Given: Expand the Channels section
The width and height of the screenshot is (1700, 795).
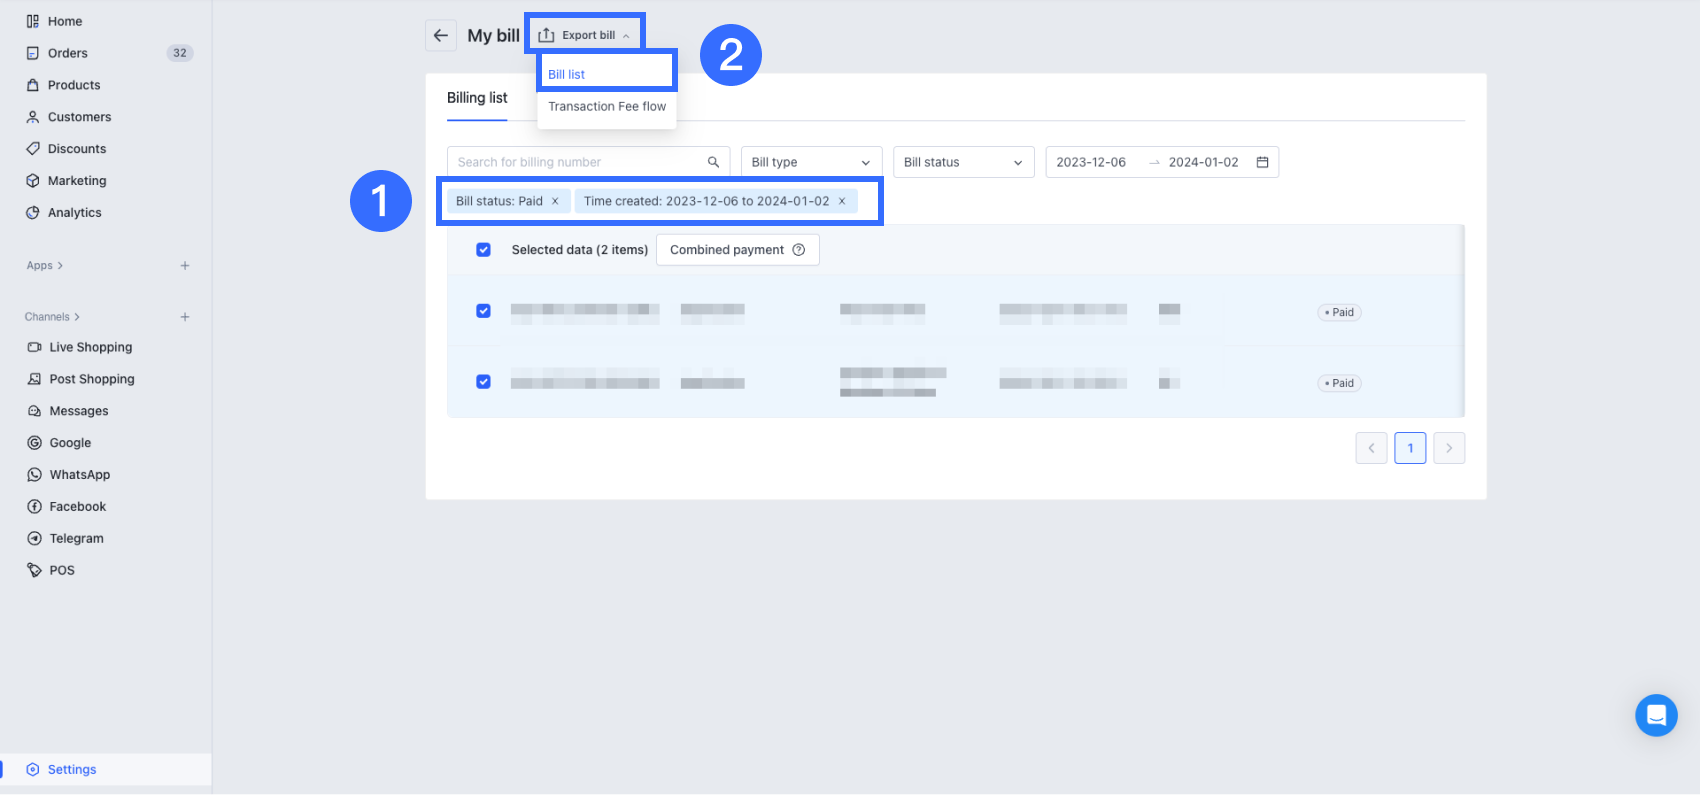Looking at the screenshot, I should (52, 317).
